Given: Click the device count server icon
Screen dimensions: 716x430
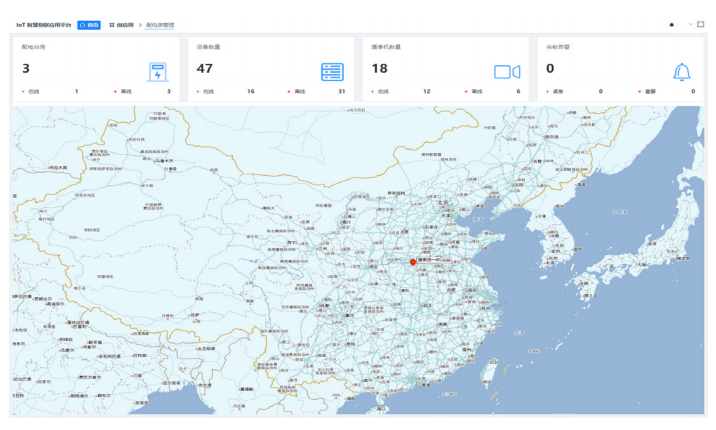Looking at the screenshot, I should click(x=332, y=72).
